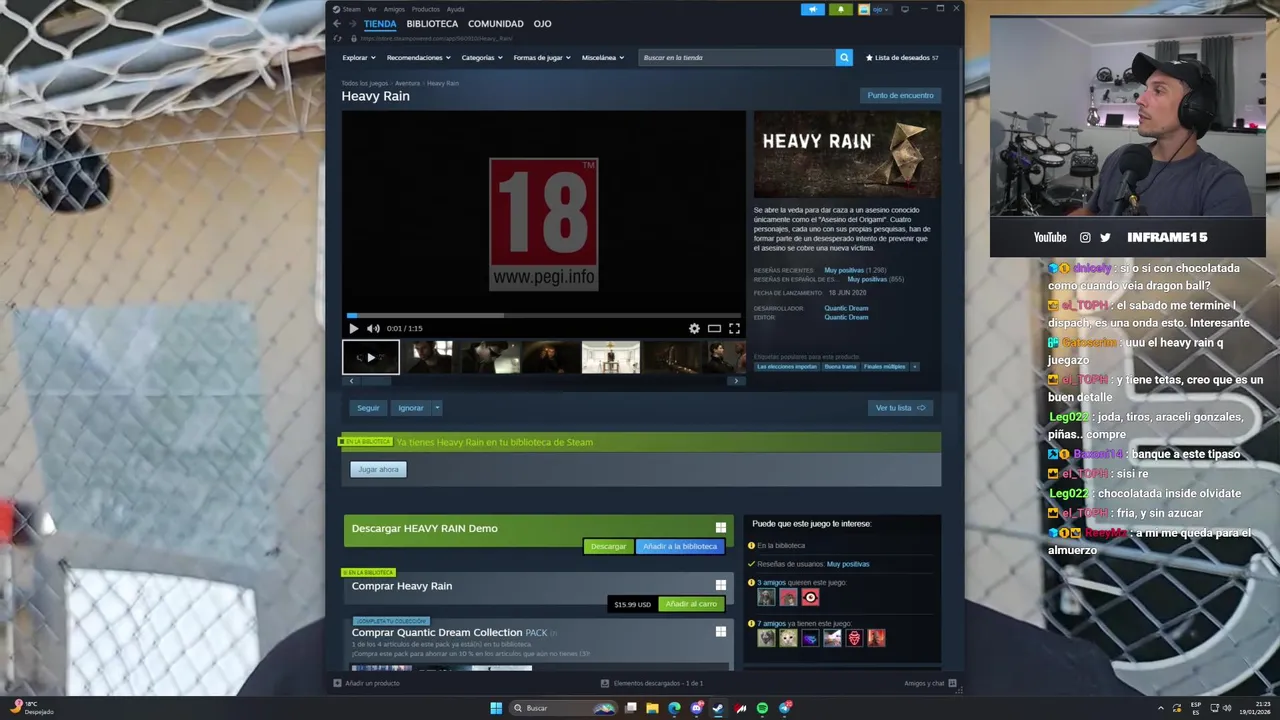
Task: Open the OJO profile tab
Action: 542,23
